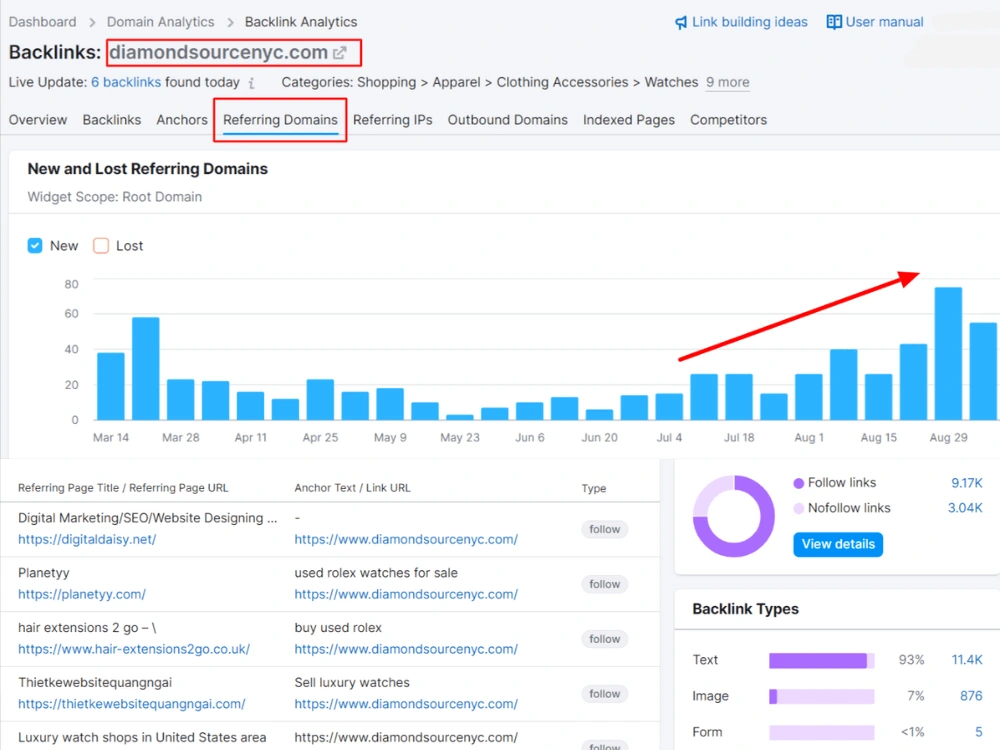Click the Image backlink type bar

[821, 696]
